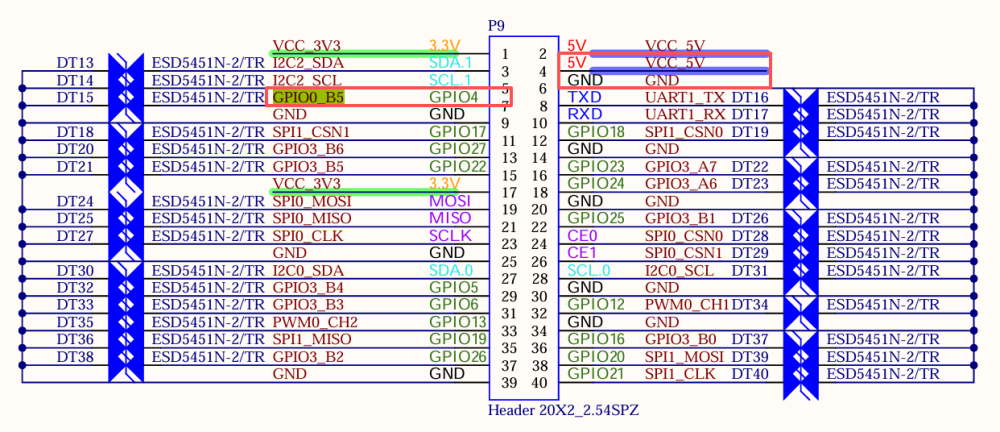Click the DT16 component designator
1000x432 pixels.
point(751,98)
